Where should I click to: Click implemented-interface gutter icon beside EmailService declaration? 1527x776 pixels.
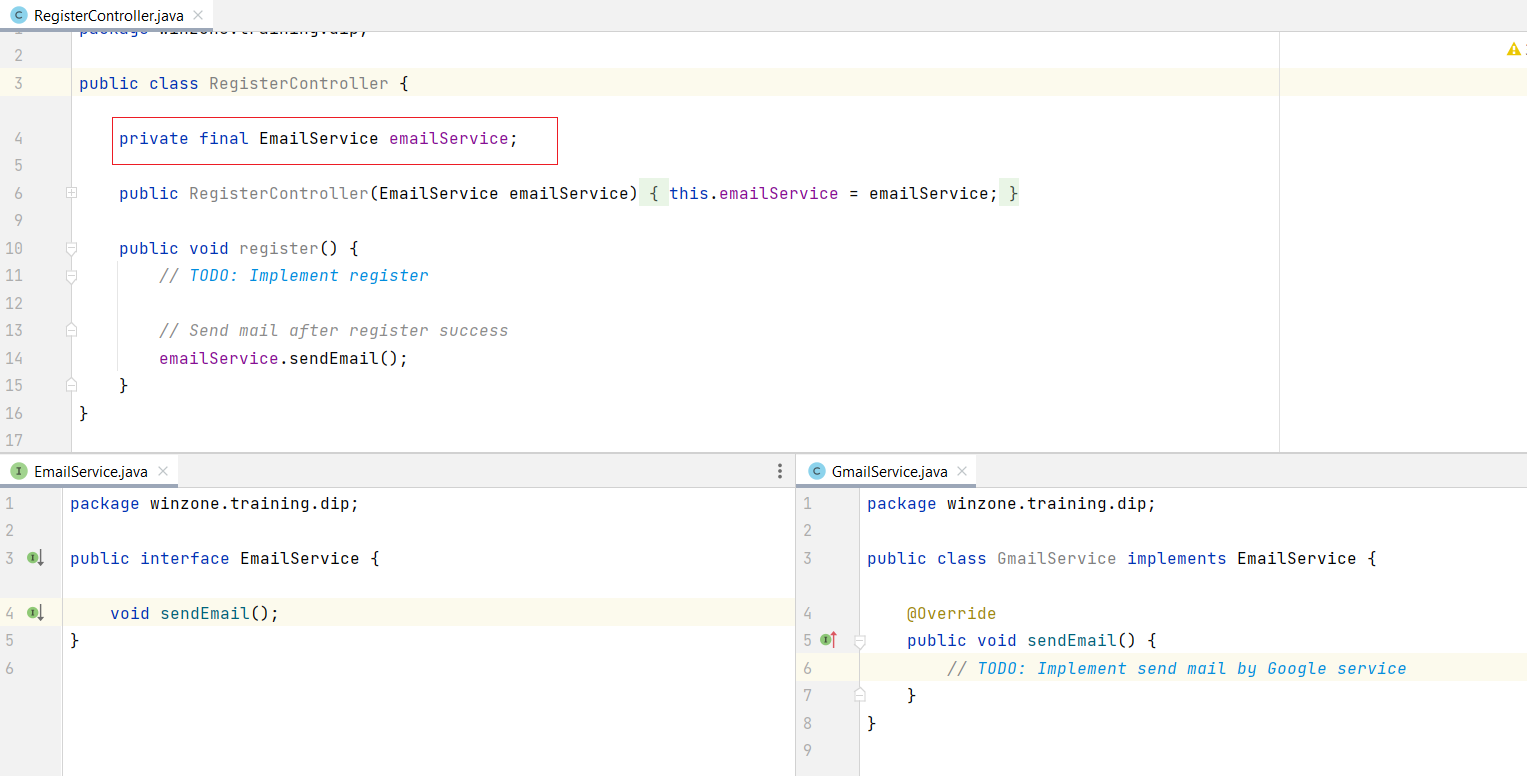[x=36, y=558]
